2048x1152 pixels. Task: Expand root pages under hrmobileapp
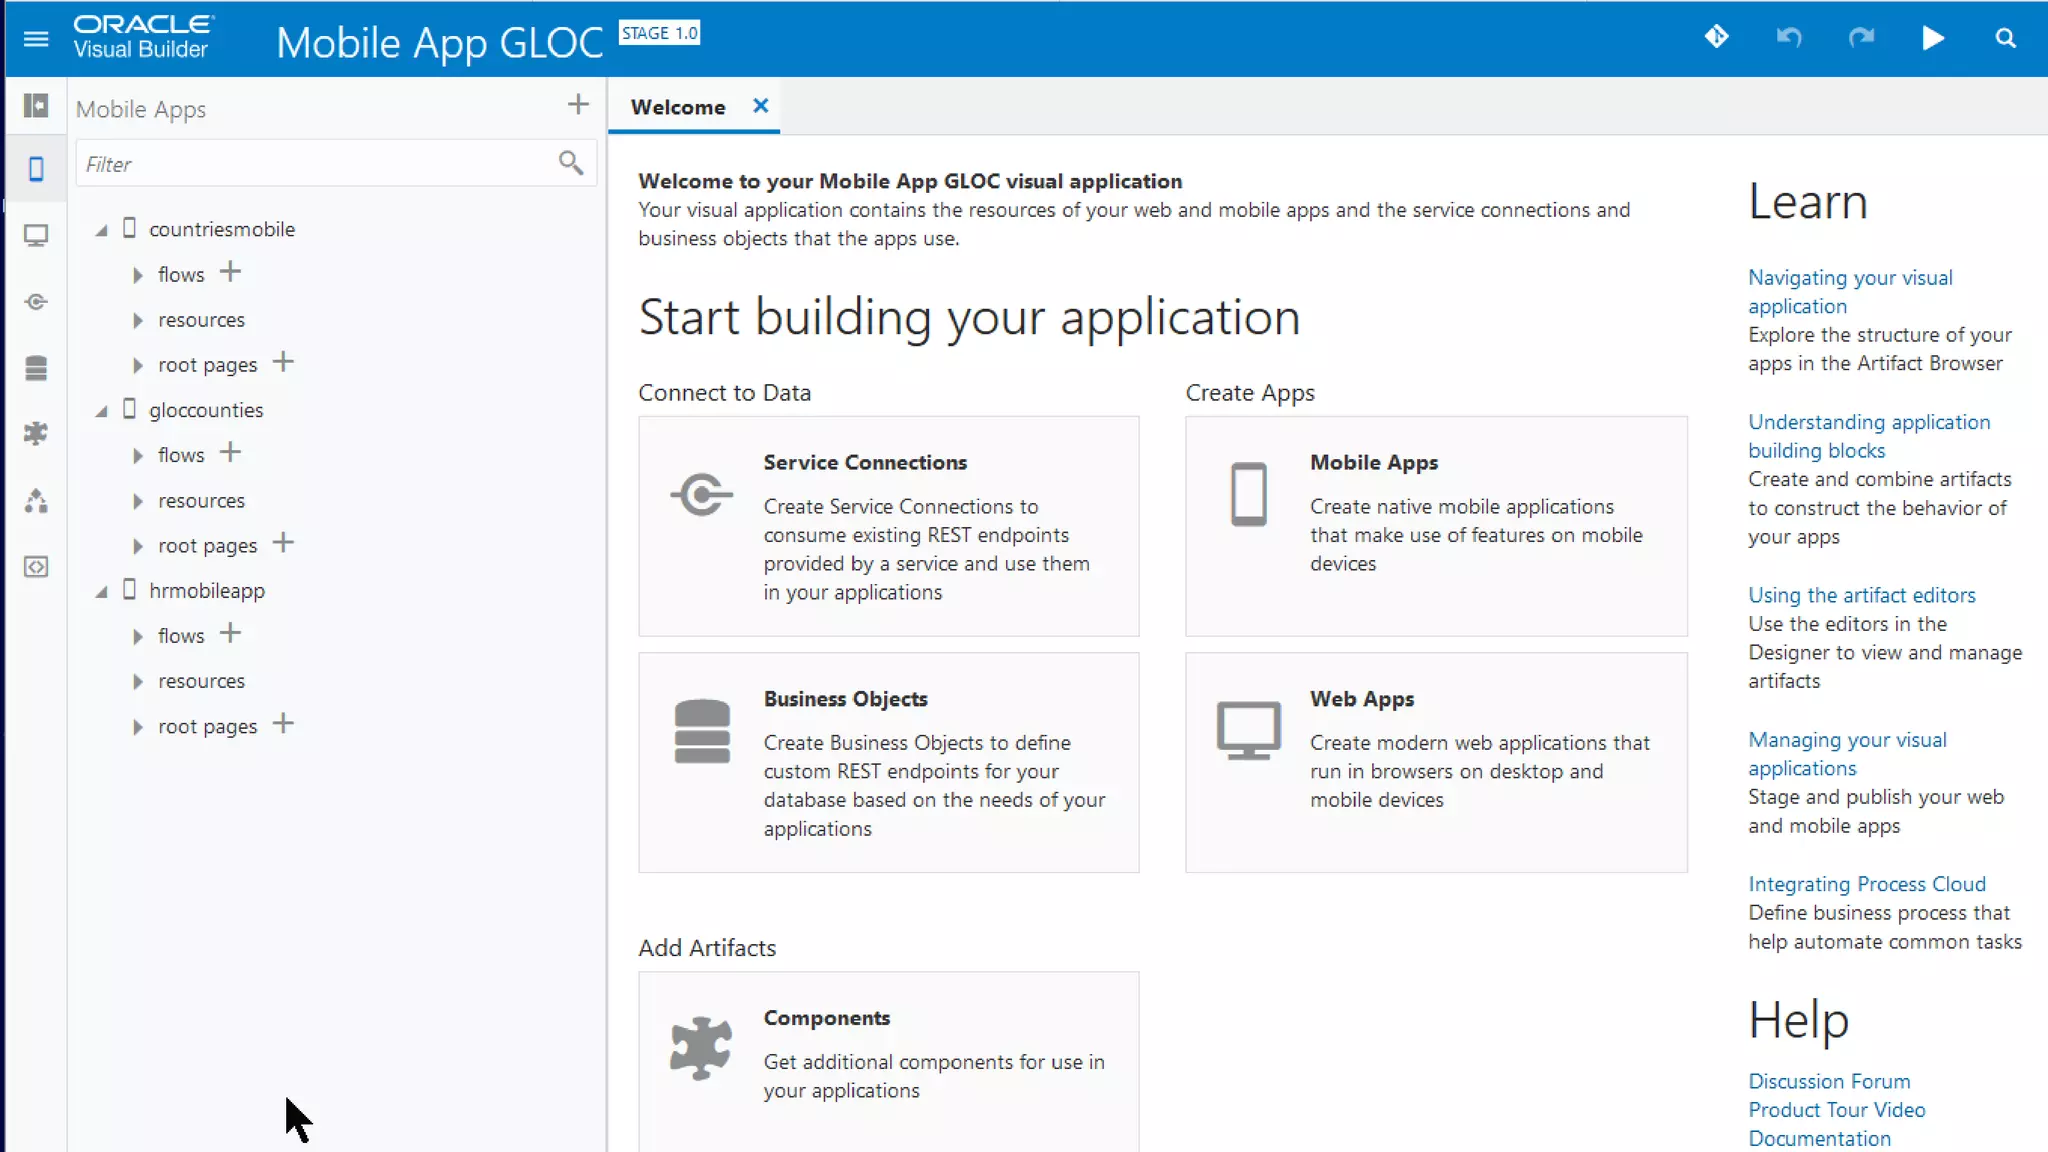(x=138, y=727)
